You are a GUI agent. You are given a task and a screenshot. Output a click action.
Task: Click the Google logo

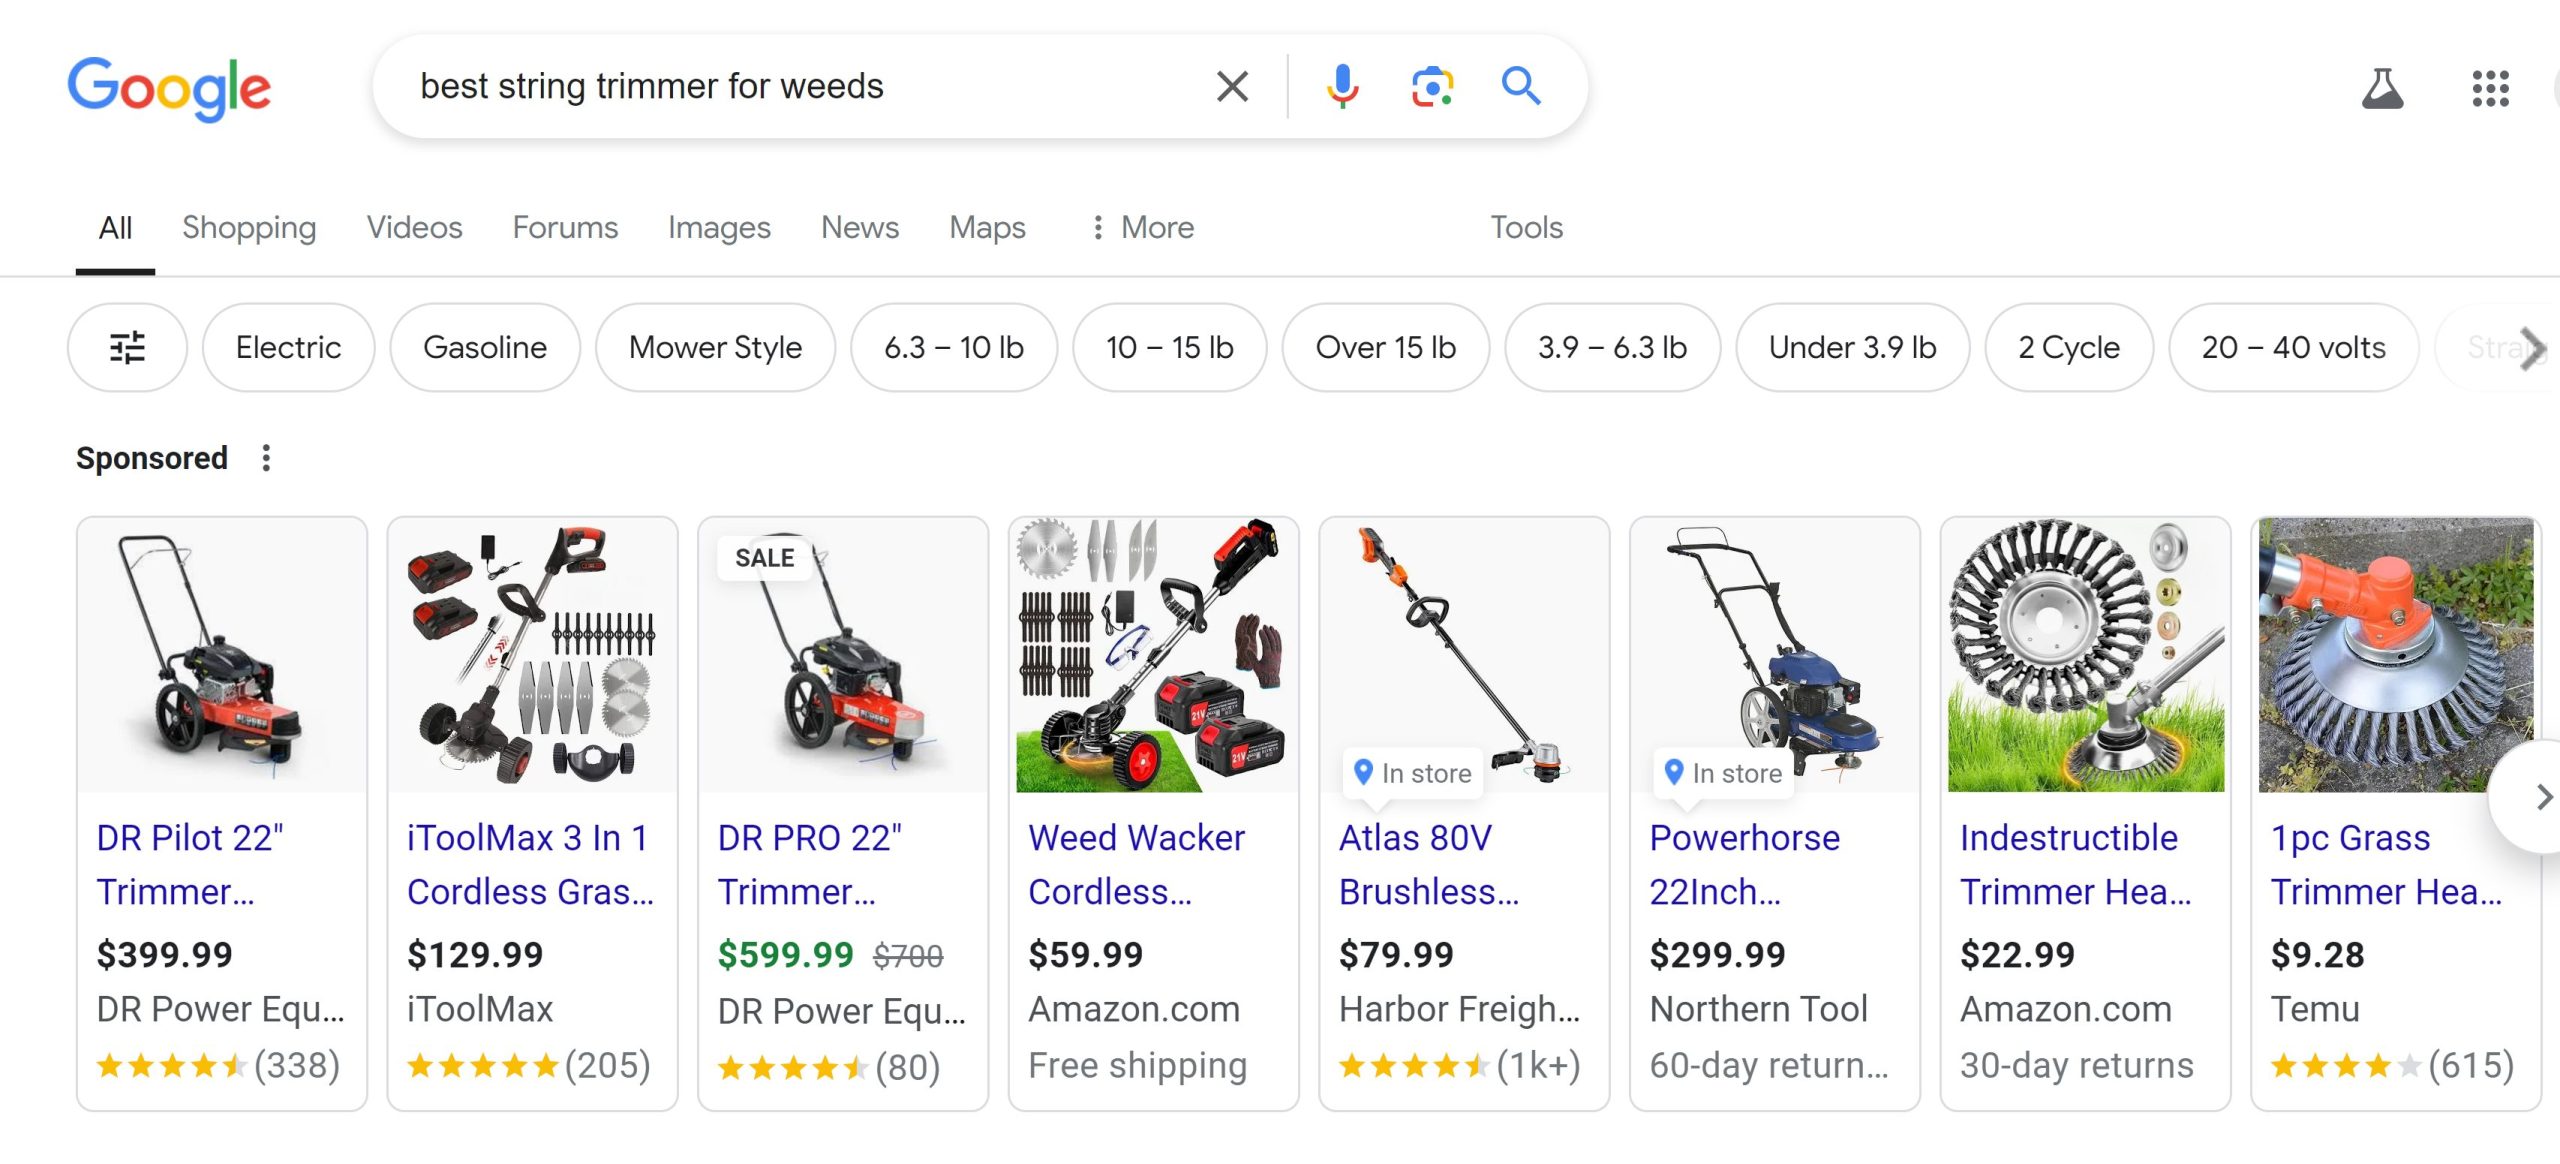pyautogui.click(x=169, y=88)
